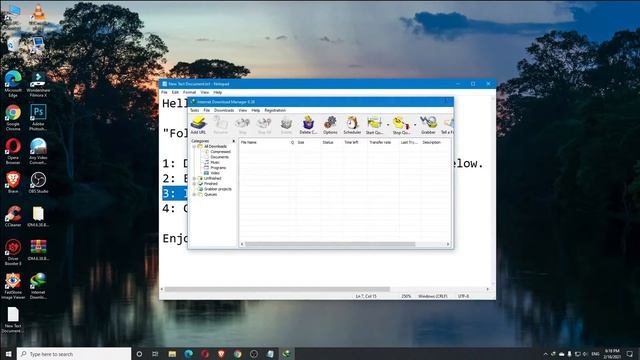The image size is (640, 360).
Task: Open the Downloads menu in IDM
Action: (224, 110)
